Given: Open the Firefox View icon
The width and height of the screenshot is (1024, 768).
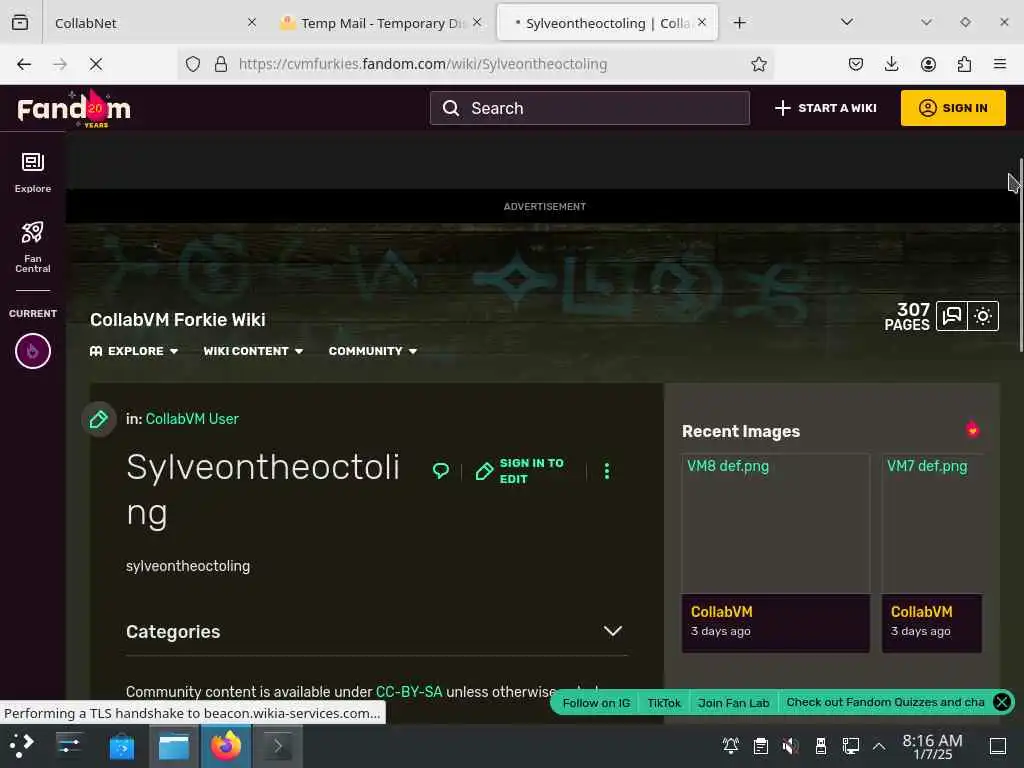Looking at the screenshot, I should 20,22.
